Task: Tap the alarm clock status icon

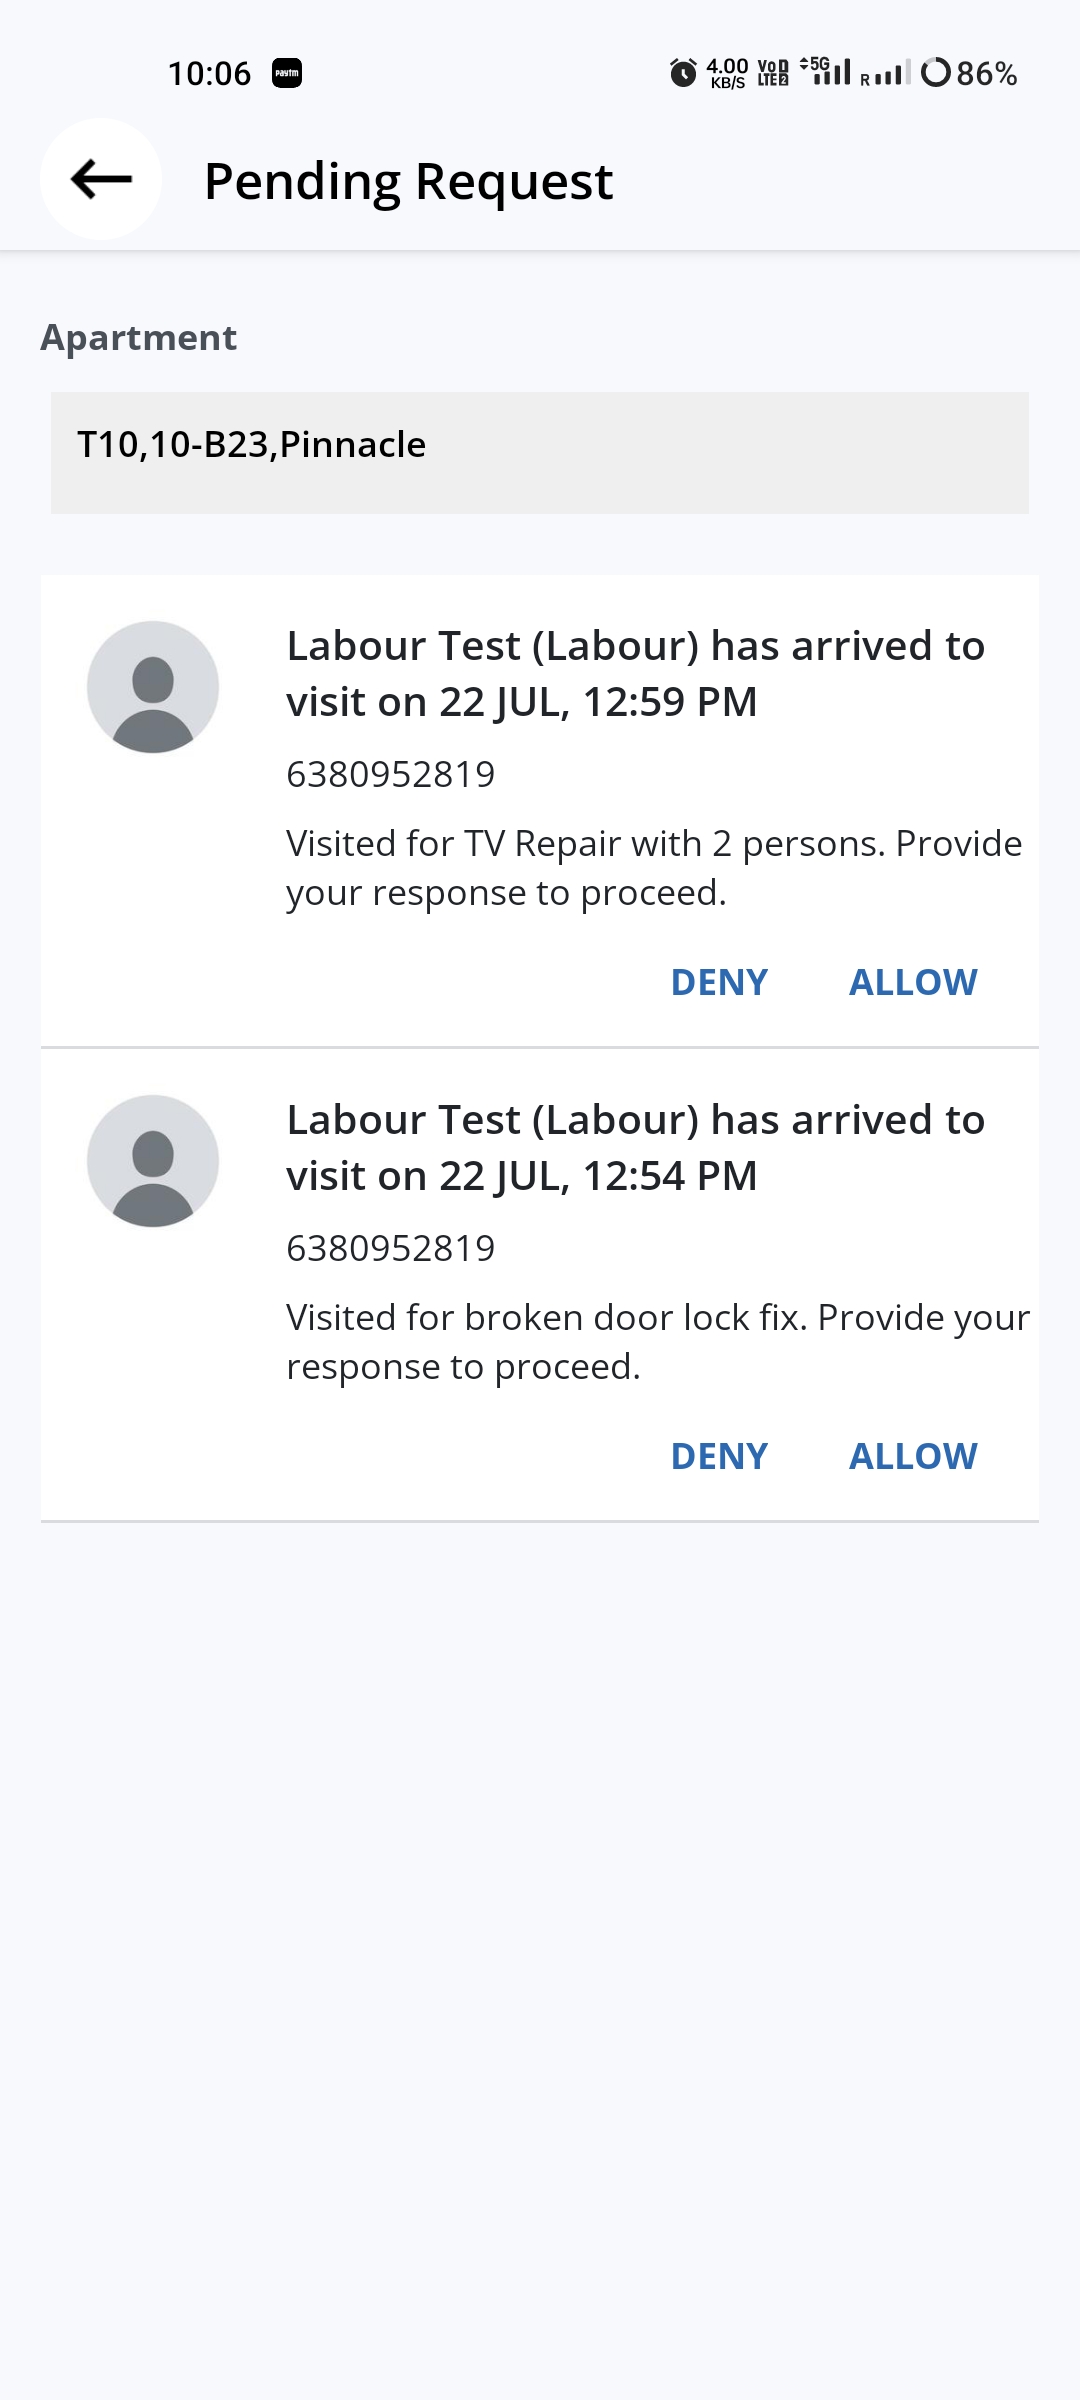Action: [x=683, y=73]
